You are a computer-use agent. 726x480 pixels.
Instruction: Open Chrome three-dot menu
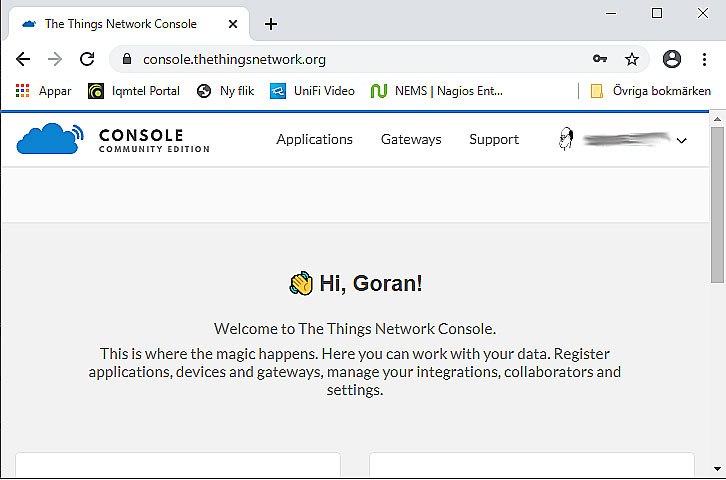(x=703, y=59)
